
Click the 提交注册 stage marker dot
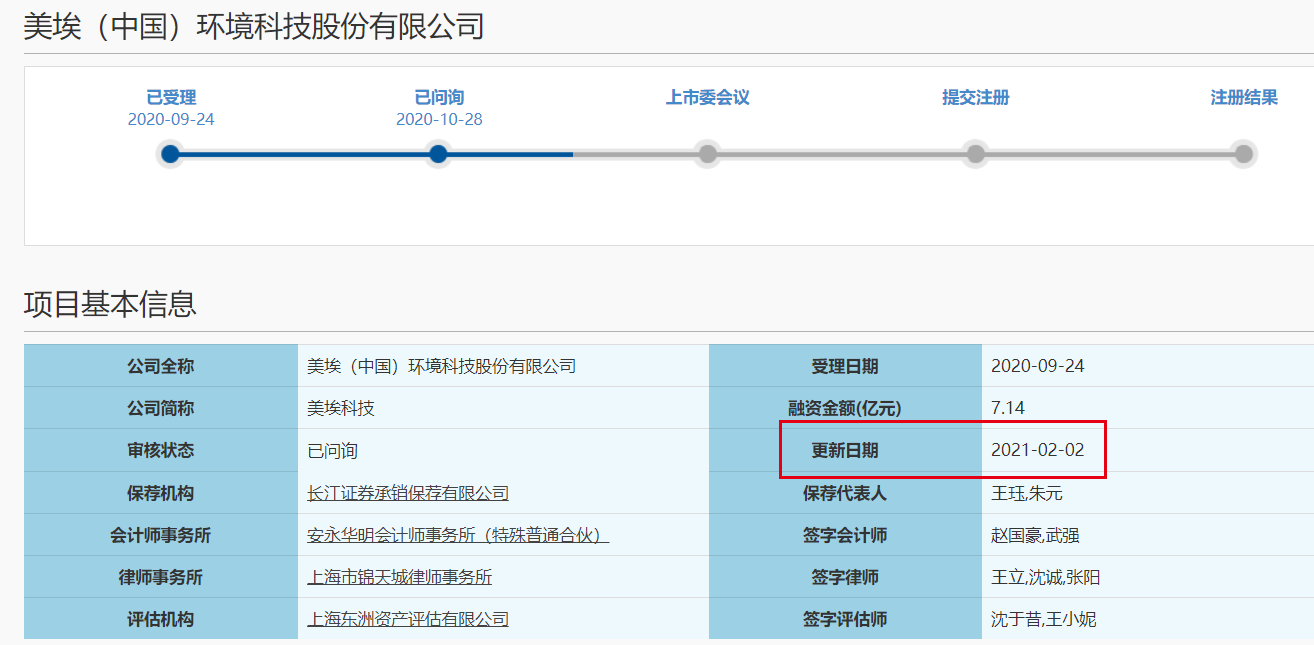click(975, 154)
